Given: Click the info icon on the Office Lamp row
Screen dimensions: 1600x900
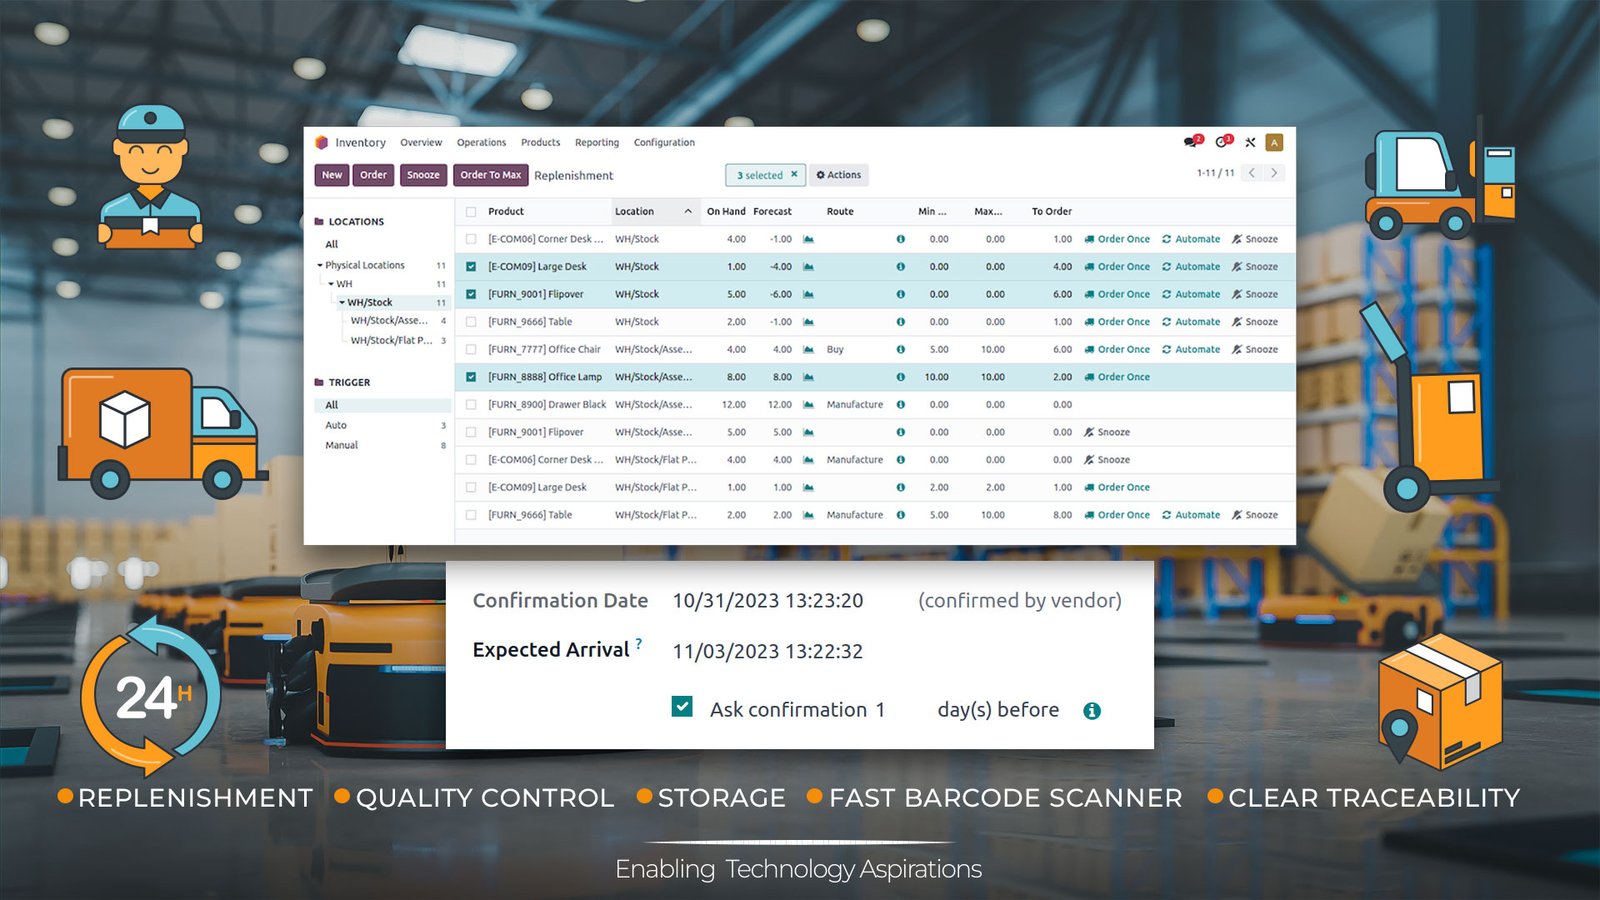Looking at the screenshot, I should pos(900,377).
